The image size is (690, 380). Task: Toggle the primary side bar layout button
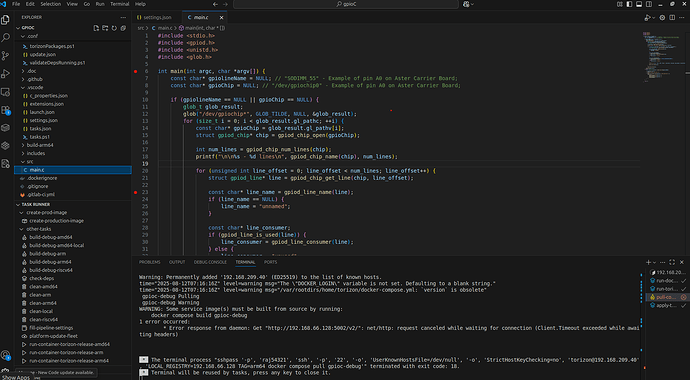click(629, 4)
